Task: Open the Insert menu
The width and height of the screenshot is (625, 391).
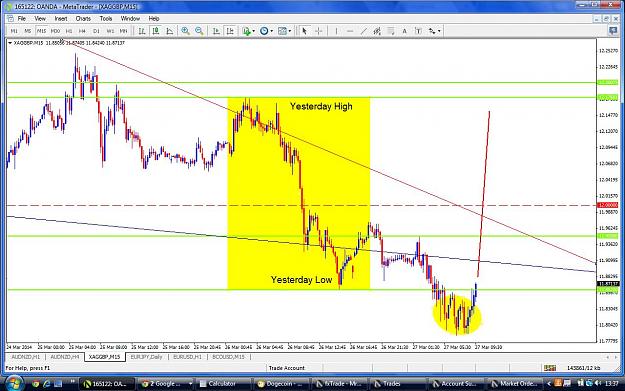Action: click(61, 19)
